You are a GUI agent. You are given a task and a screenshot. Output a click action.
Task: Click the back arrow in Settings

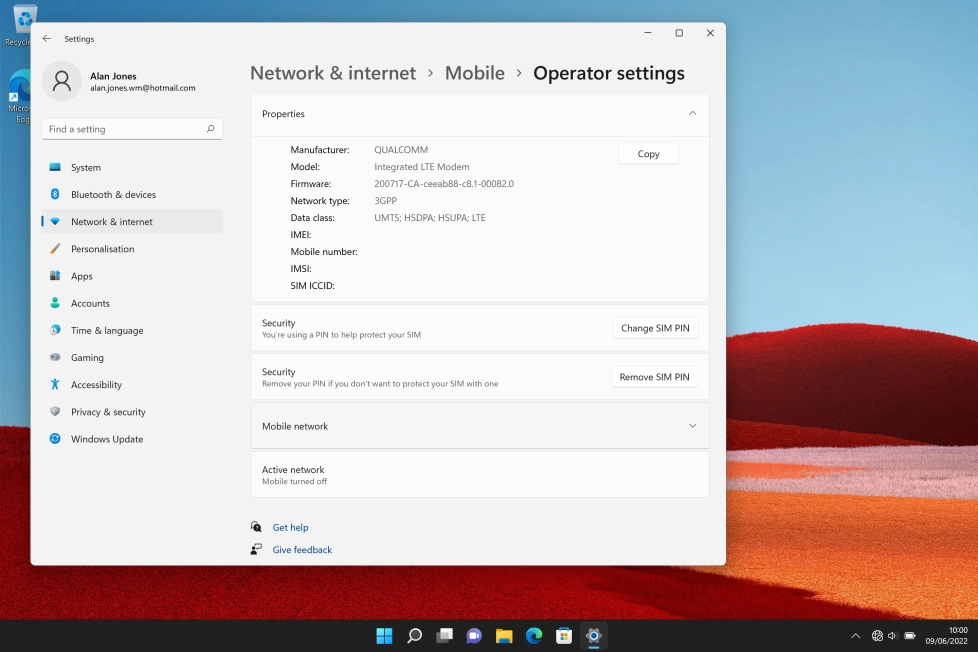47,39
